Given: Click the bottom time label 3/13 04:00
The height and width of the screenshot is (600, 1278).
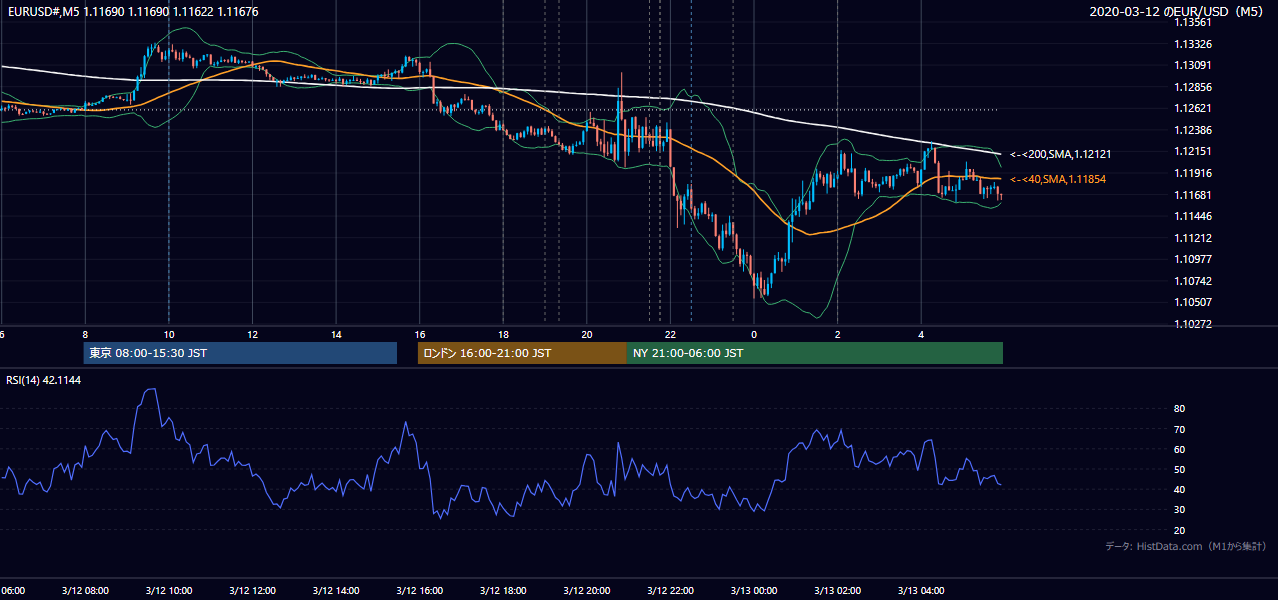Looking at the screenshot, I should click(x=921, y=591).
